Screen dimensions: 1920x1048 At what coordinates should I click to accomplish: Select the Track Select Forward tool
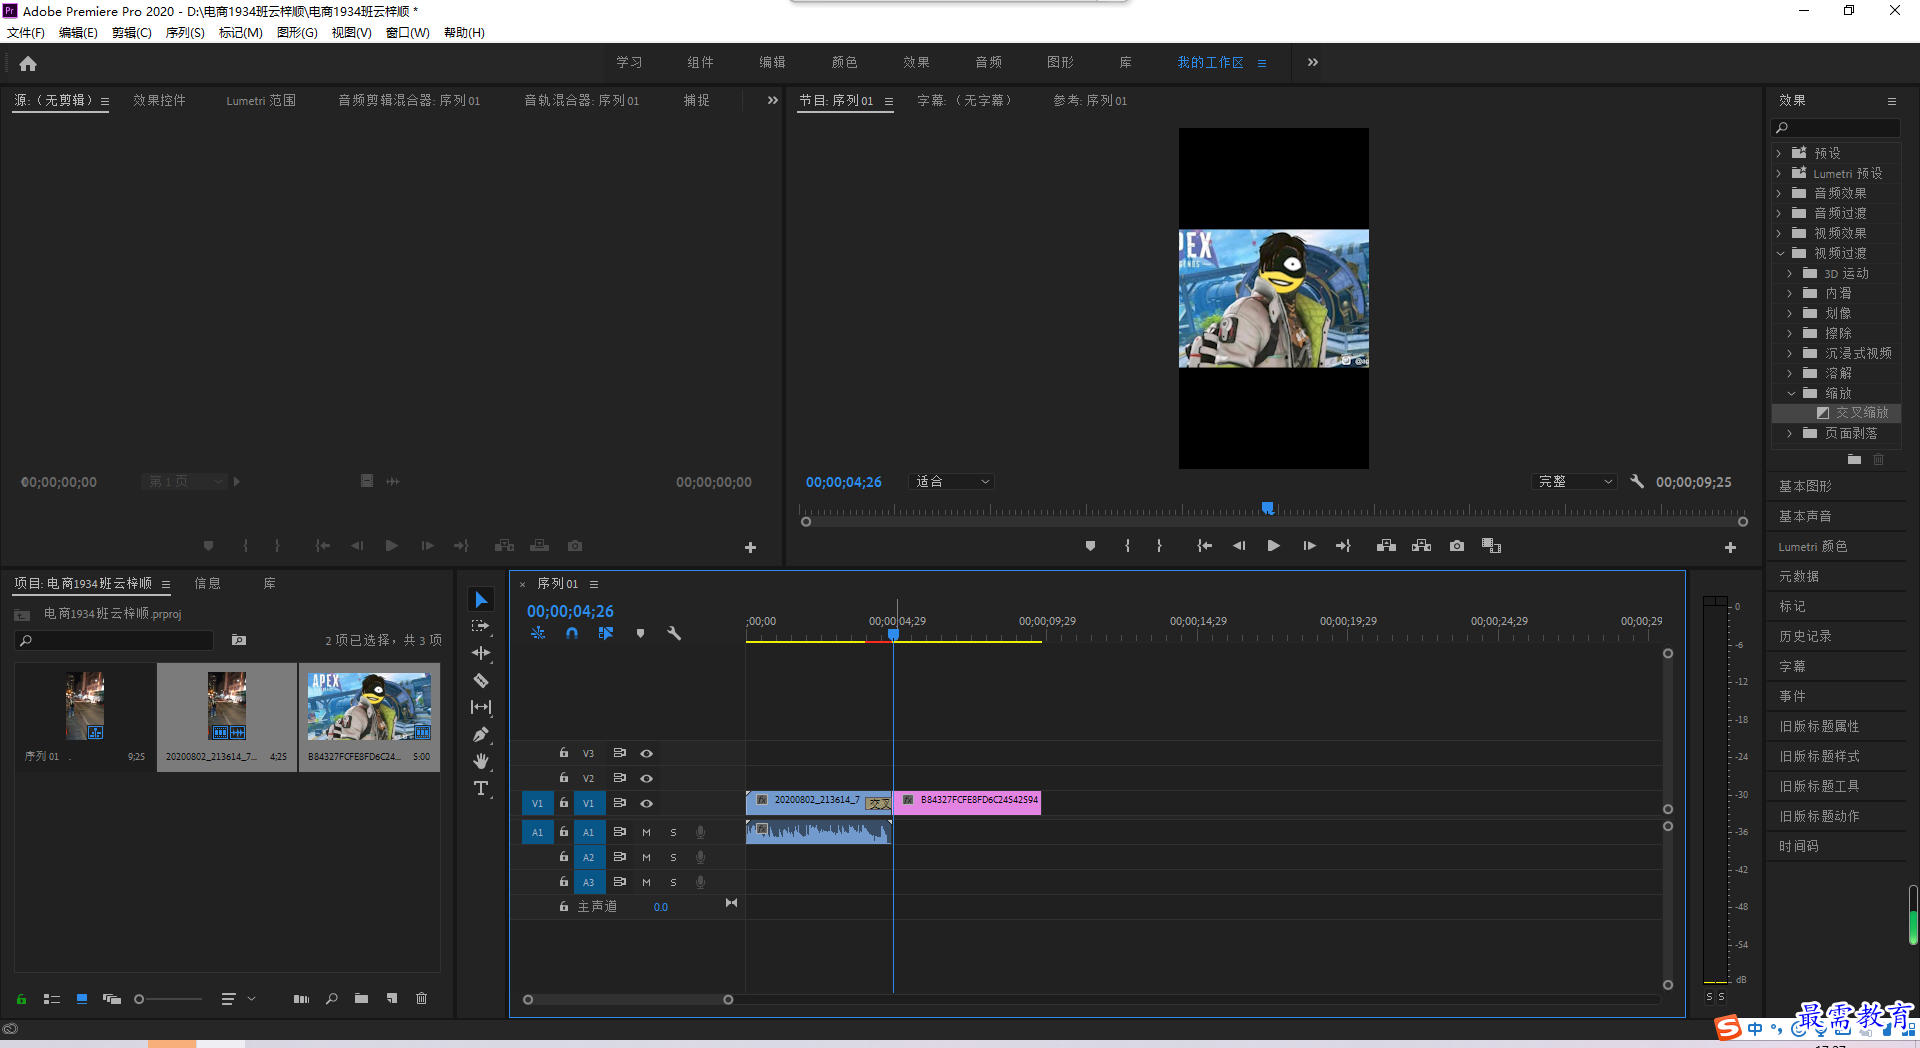click(481, 626)
